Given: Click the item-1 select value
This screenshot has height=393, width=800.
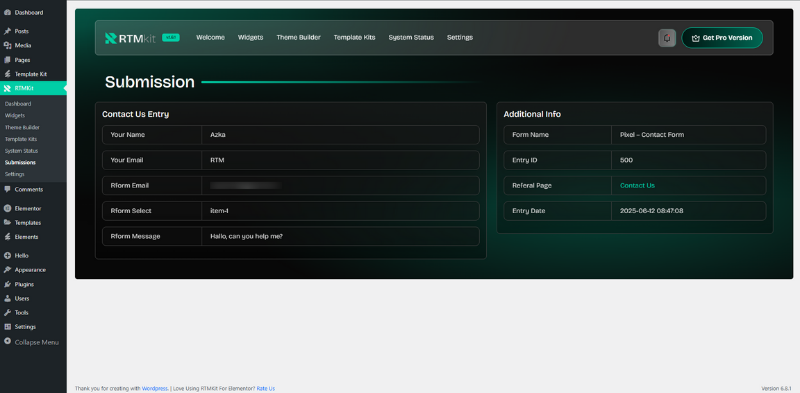Looking at the screenshot, I should [219, 210].
